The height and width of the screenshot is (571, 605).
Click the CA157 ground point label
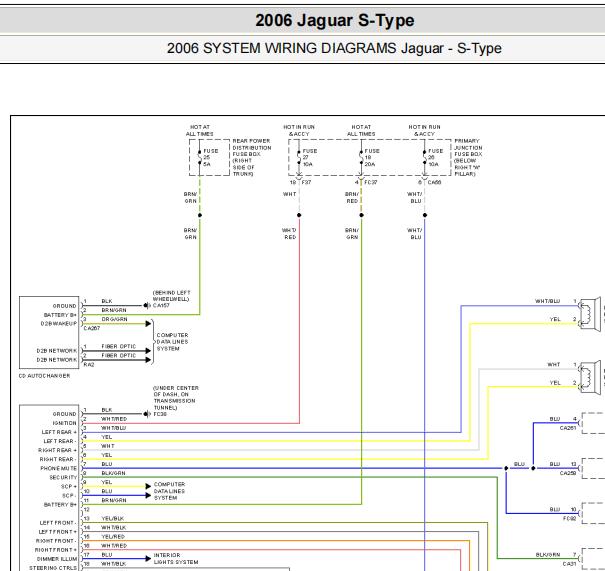(161, 306)
